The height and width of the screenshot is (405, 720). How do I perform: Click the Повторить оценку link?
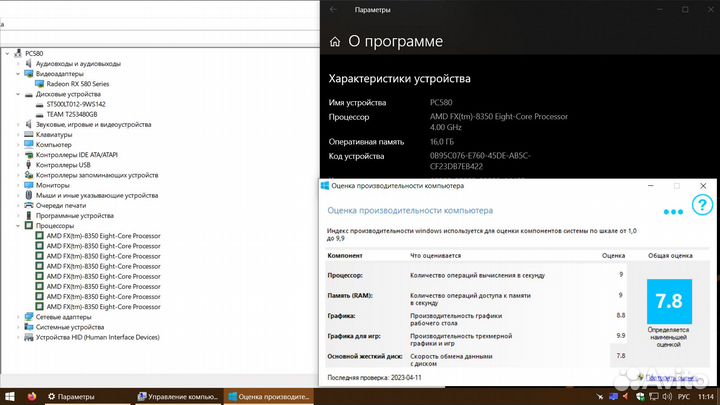click(x=671, y=378)
